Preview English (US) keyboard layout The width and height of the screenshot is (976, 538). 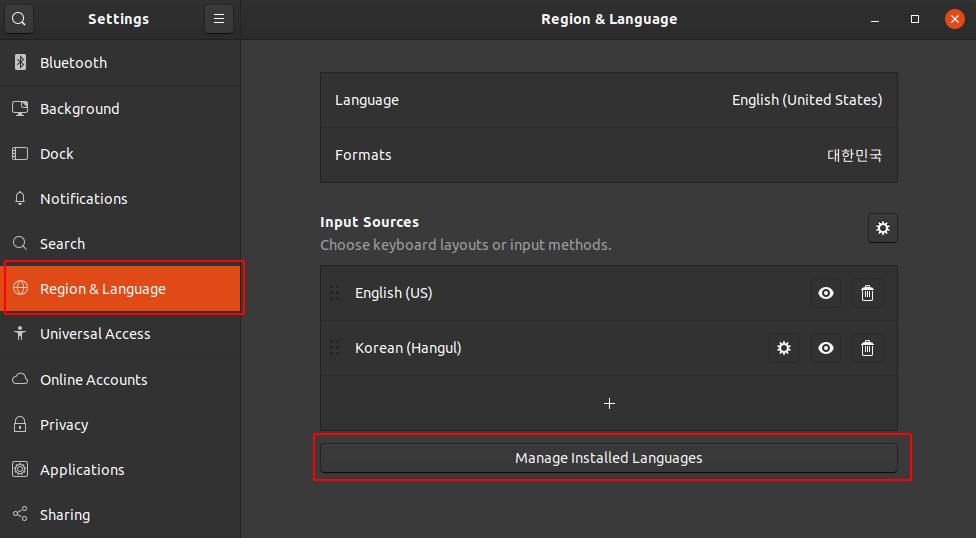[826, 293]
